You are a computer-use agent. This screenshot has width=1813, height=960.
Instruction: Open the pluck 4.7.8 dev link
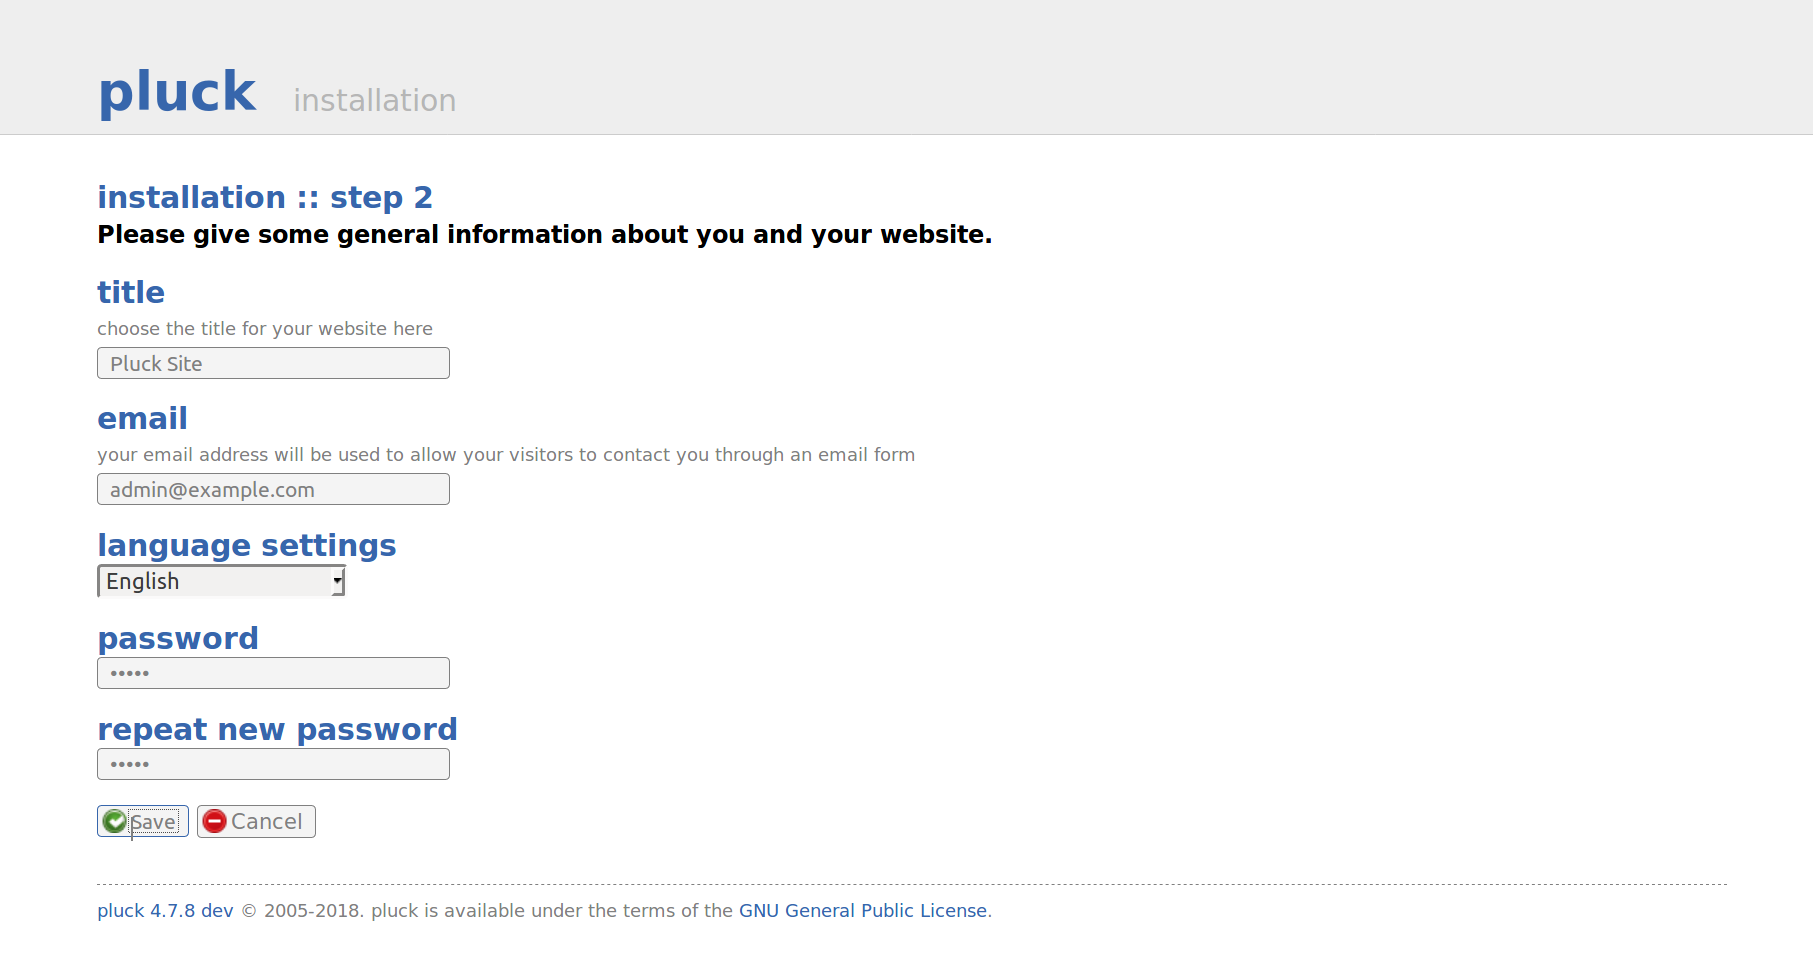(x=165, y=911)
